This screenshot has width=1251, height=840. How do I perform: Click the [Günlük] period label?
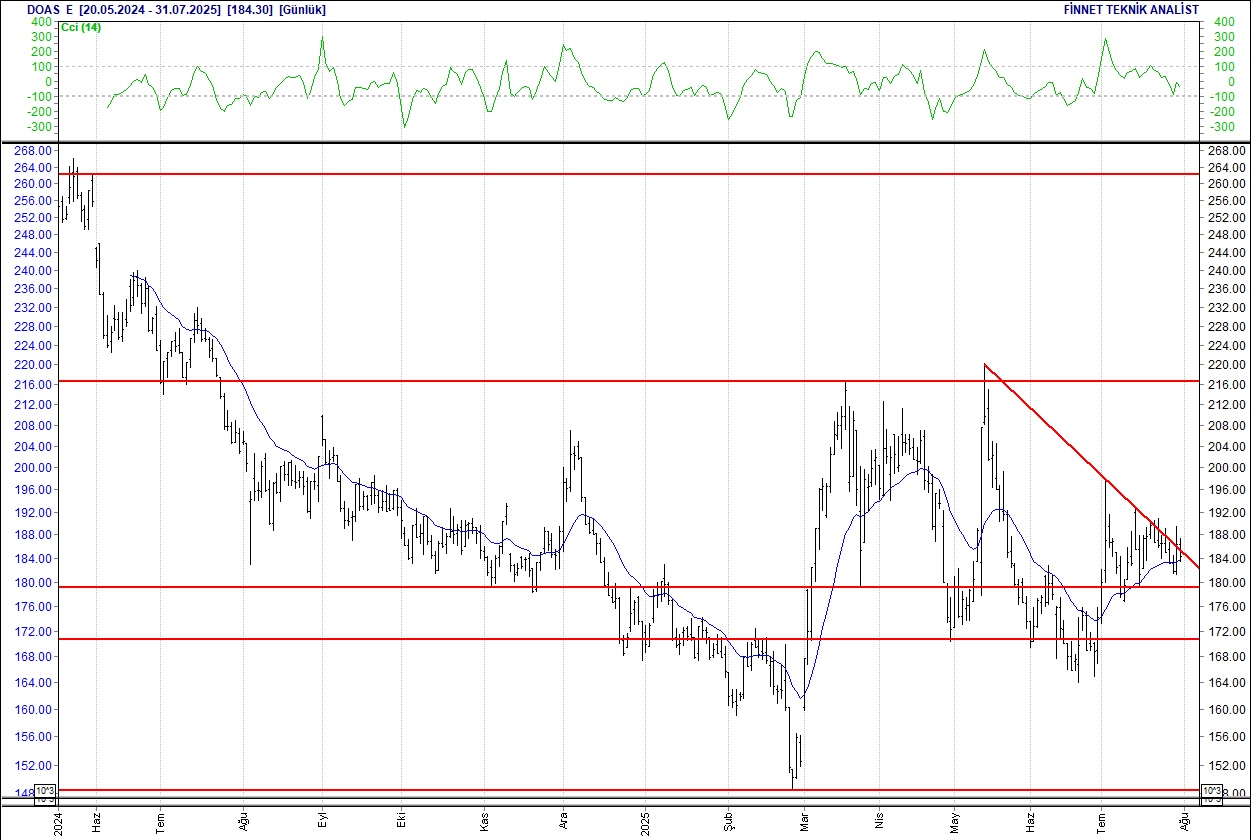click(x=303, y=10)
